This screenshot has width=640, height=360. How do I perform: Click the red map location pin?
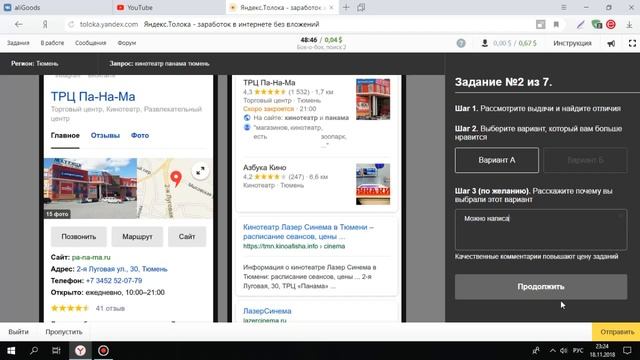[176, 179]
